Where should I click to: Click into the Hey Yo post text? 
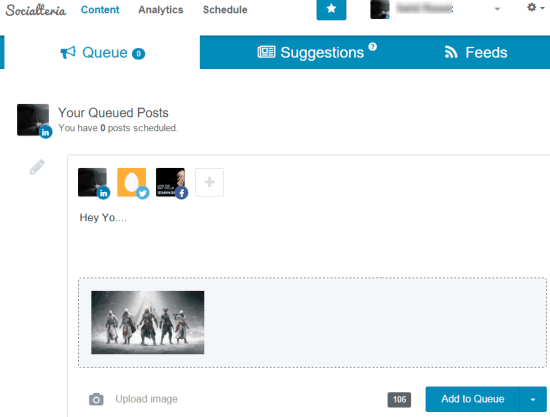tap(103, 218)
